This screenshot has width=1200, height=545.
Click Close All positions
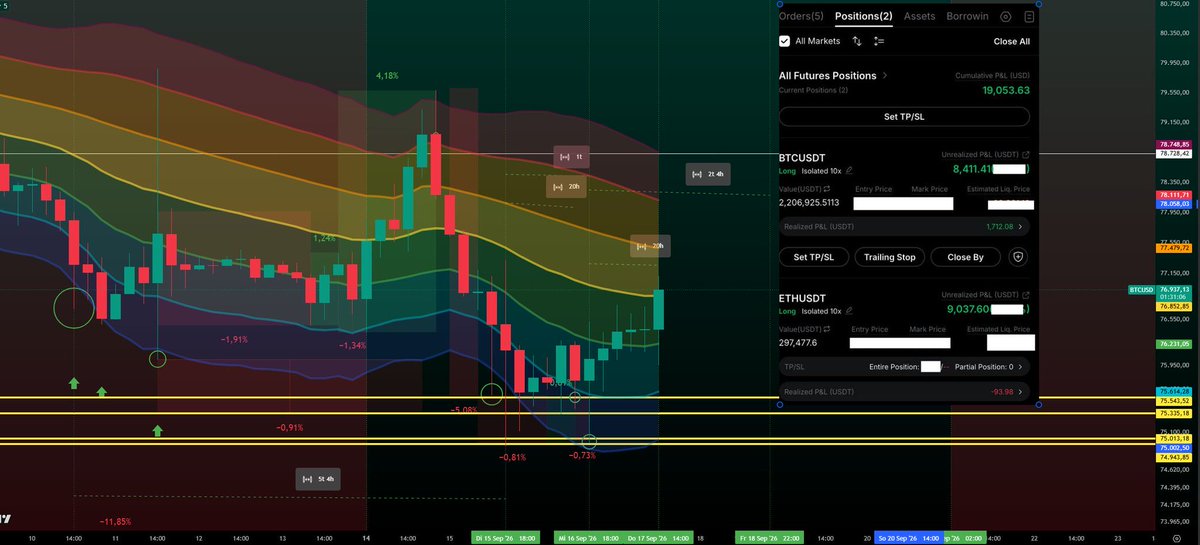1011,42
